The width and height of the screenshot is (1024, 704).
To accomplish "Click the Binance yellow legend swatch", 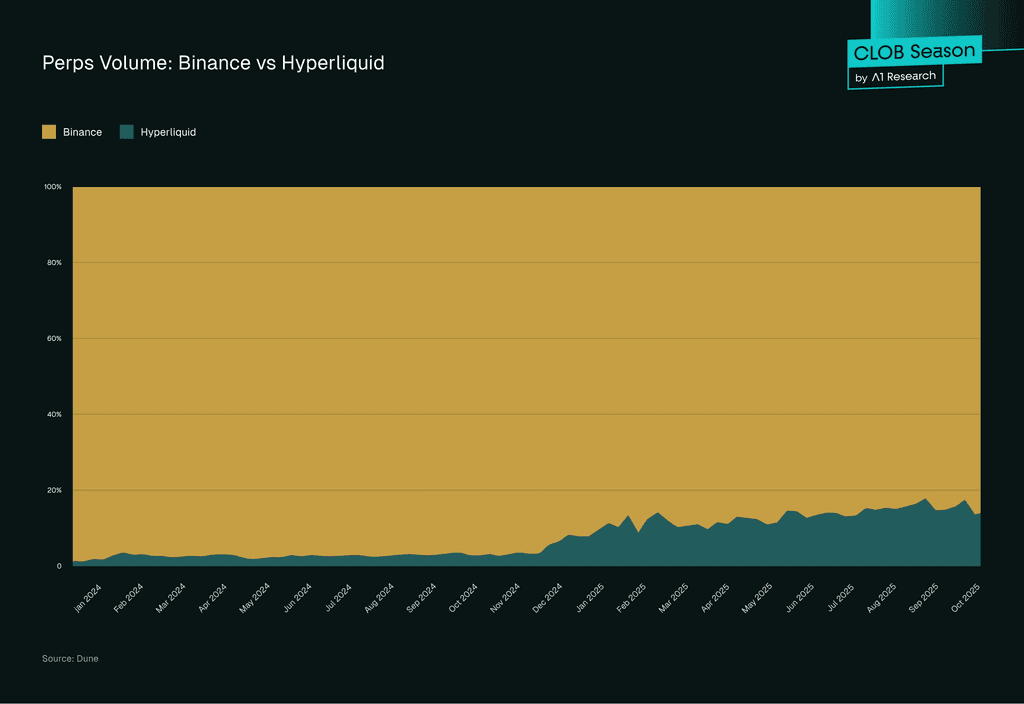I will (x=49, y=132).
